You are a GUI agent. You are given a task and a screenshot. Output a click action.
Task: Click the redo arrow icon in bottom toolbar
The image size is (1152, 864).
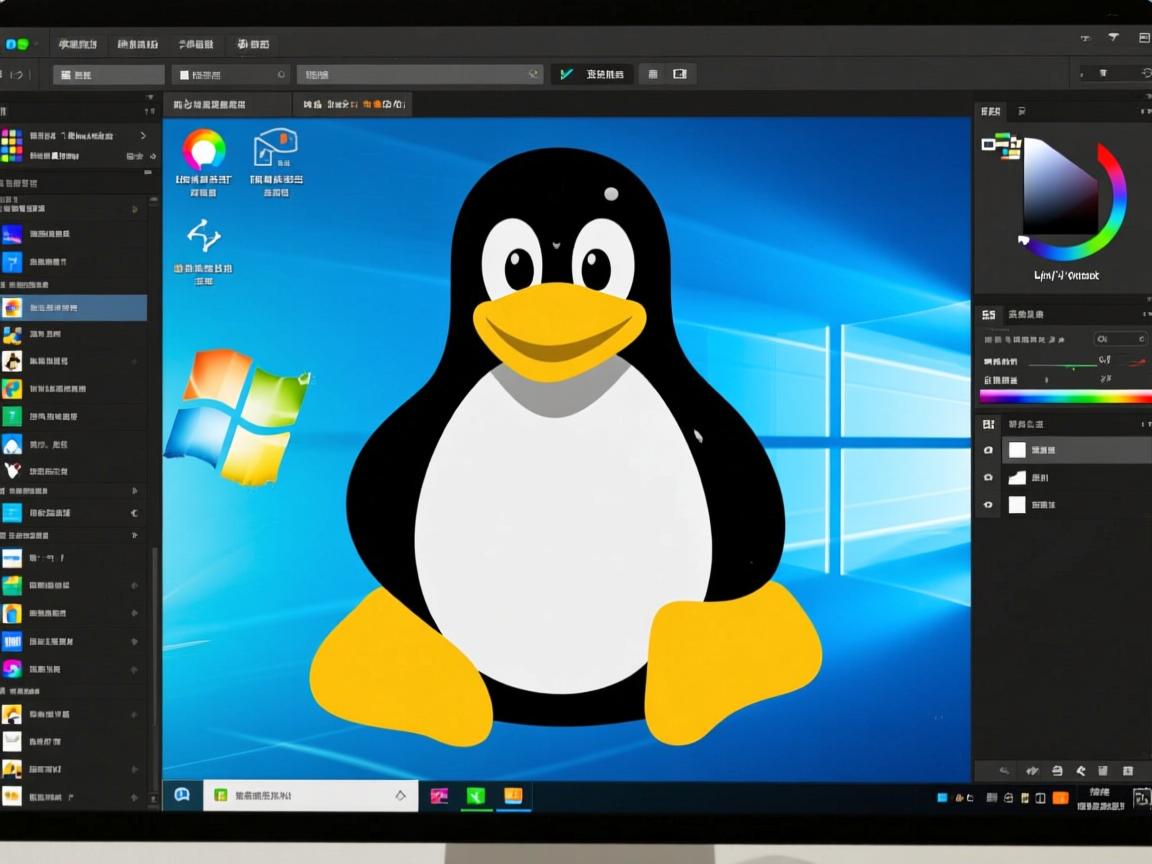tap(1032, 770)
